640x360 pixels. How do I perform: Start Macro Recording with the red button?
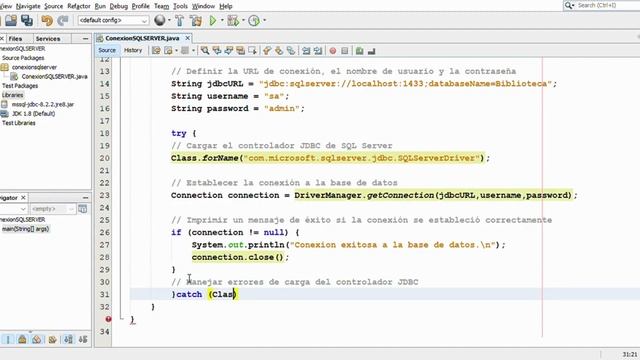coord(333,51)
